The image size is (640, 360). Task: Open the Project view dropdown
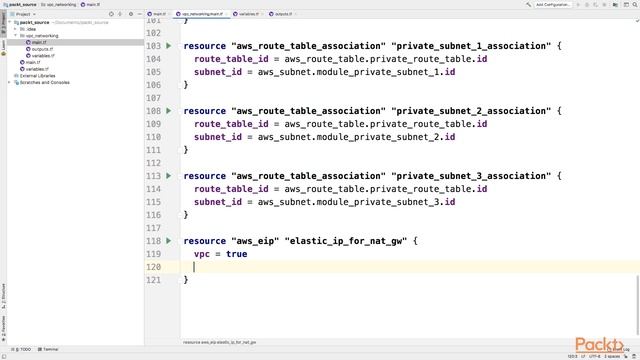click(23, 14)
